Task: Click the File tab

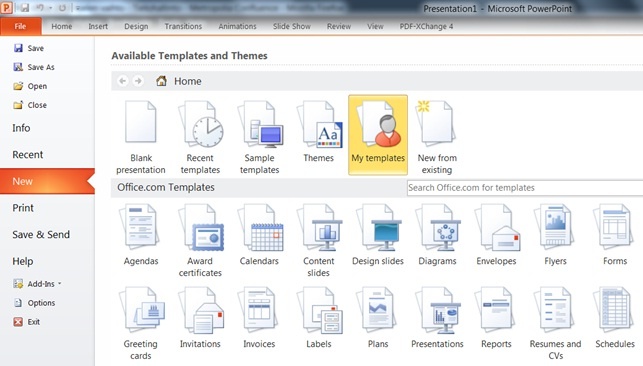Action: pyautogui.click(x=21, y=26)
